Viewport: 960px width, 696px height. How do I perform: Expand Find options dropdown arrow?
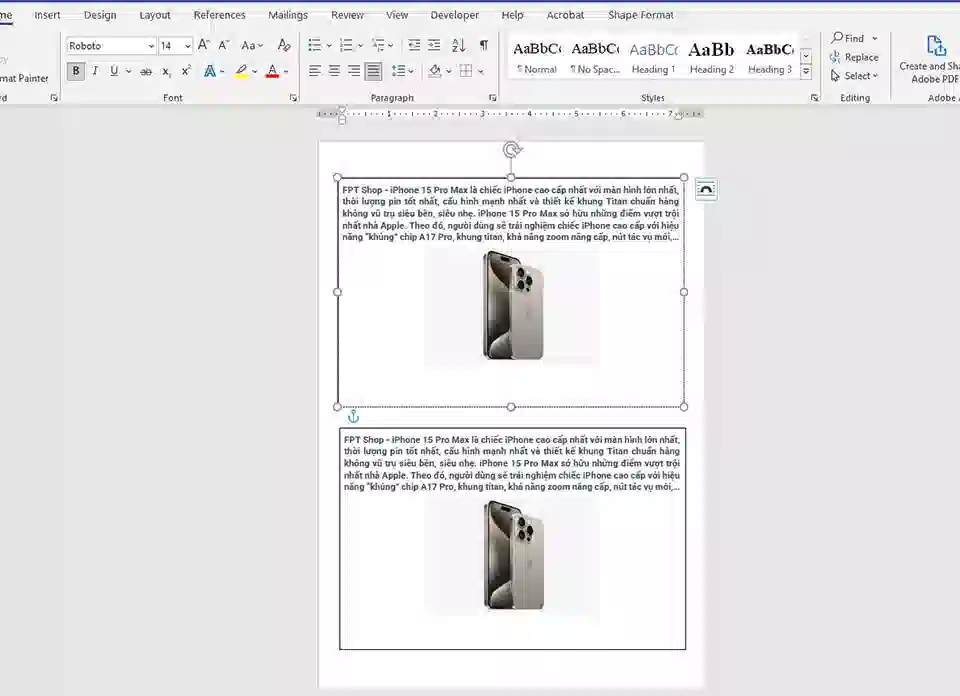click(874, 38)
